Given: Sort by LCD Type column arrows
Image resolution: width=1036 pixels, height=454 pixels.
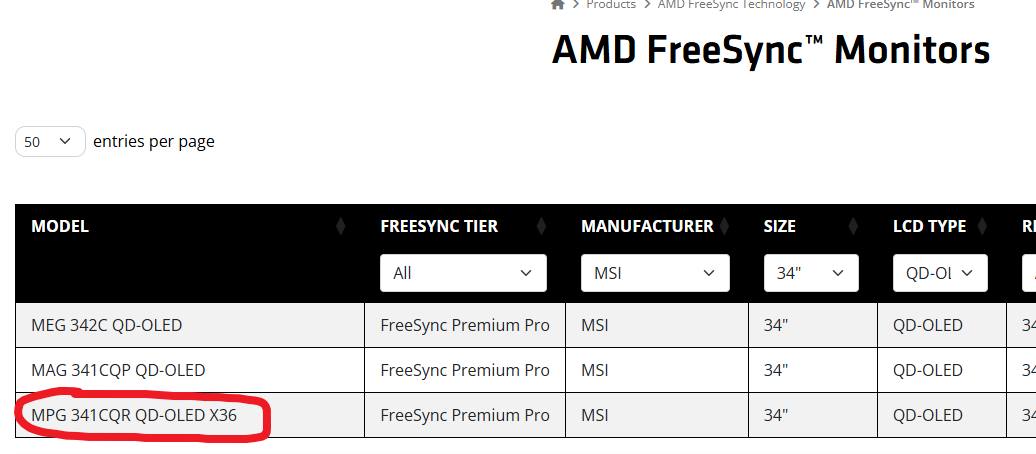Looking at the screenshot, I should pos(982,226).
